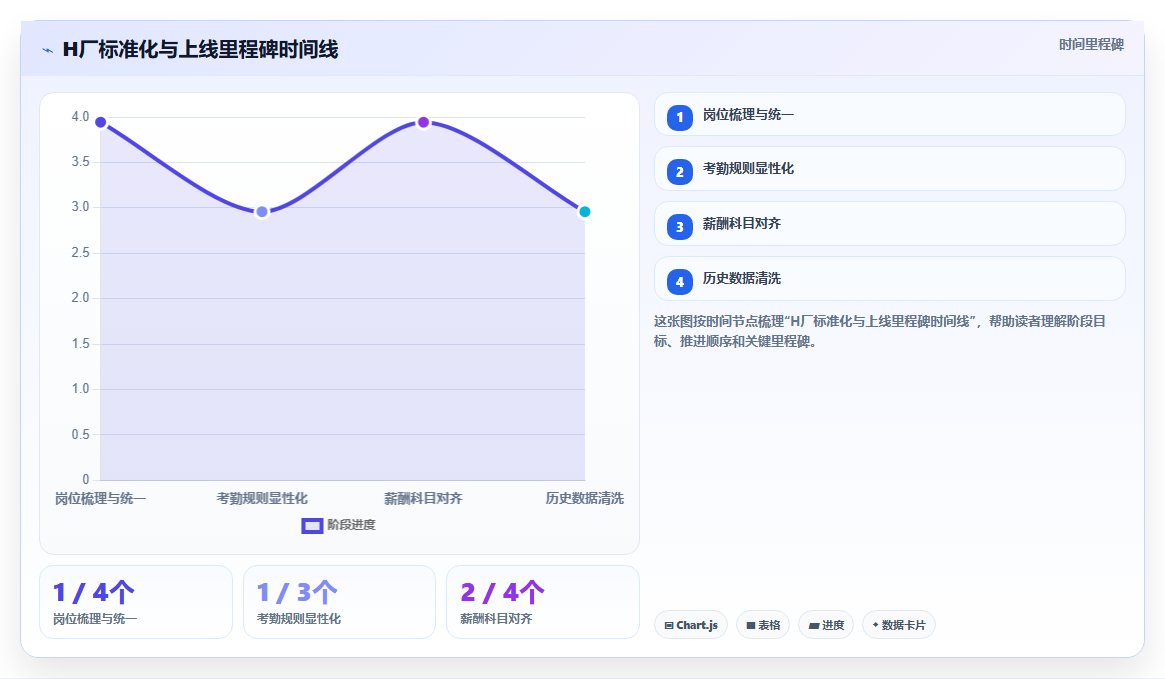
Task: Toggle the 阶段进度 legend swatch
Action: 312,525
